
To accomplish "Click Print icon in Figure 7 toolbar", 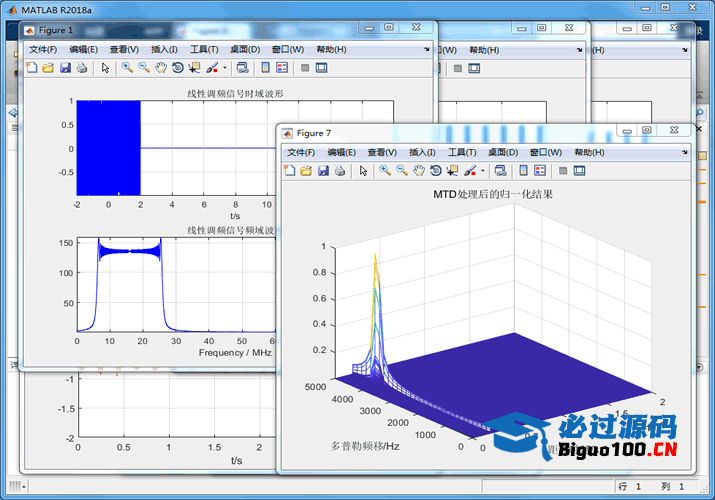I will tap(340, 171).
